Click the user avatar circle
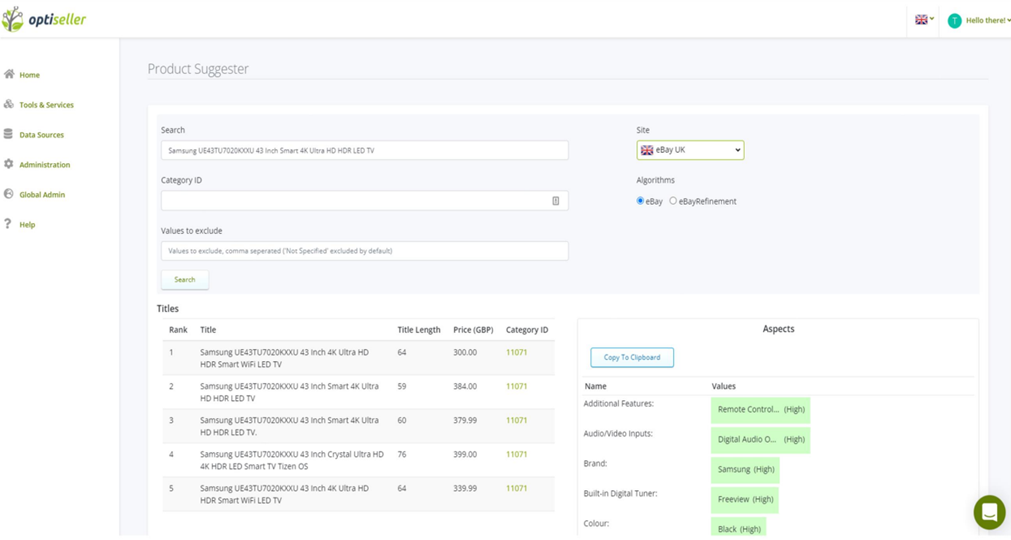 954,21
